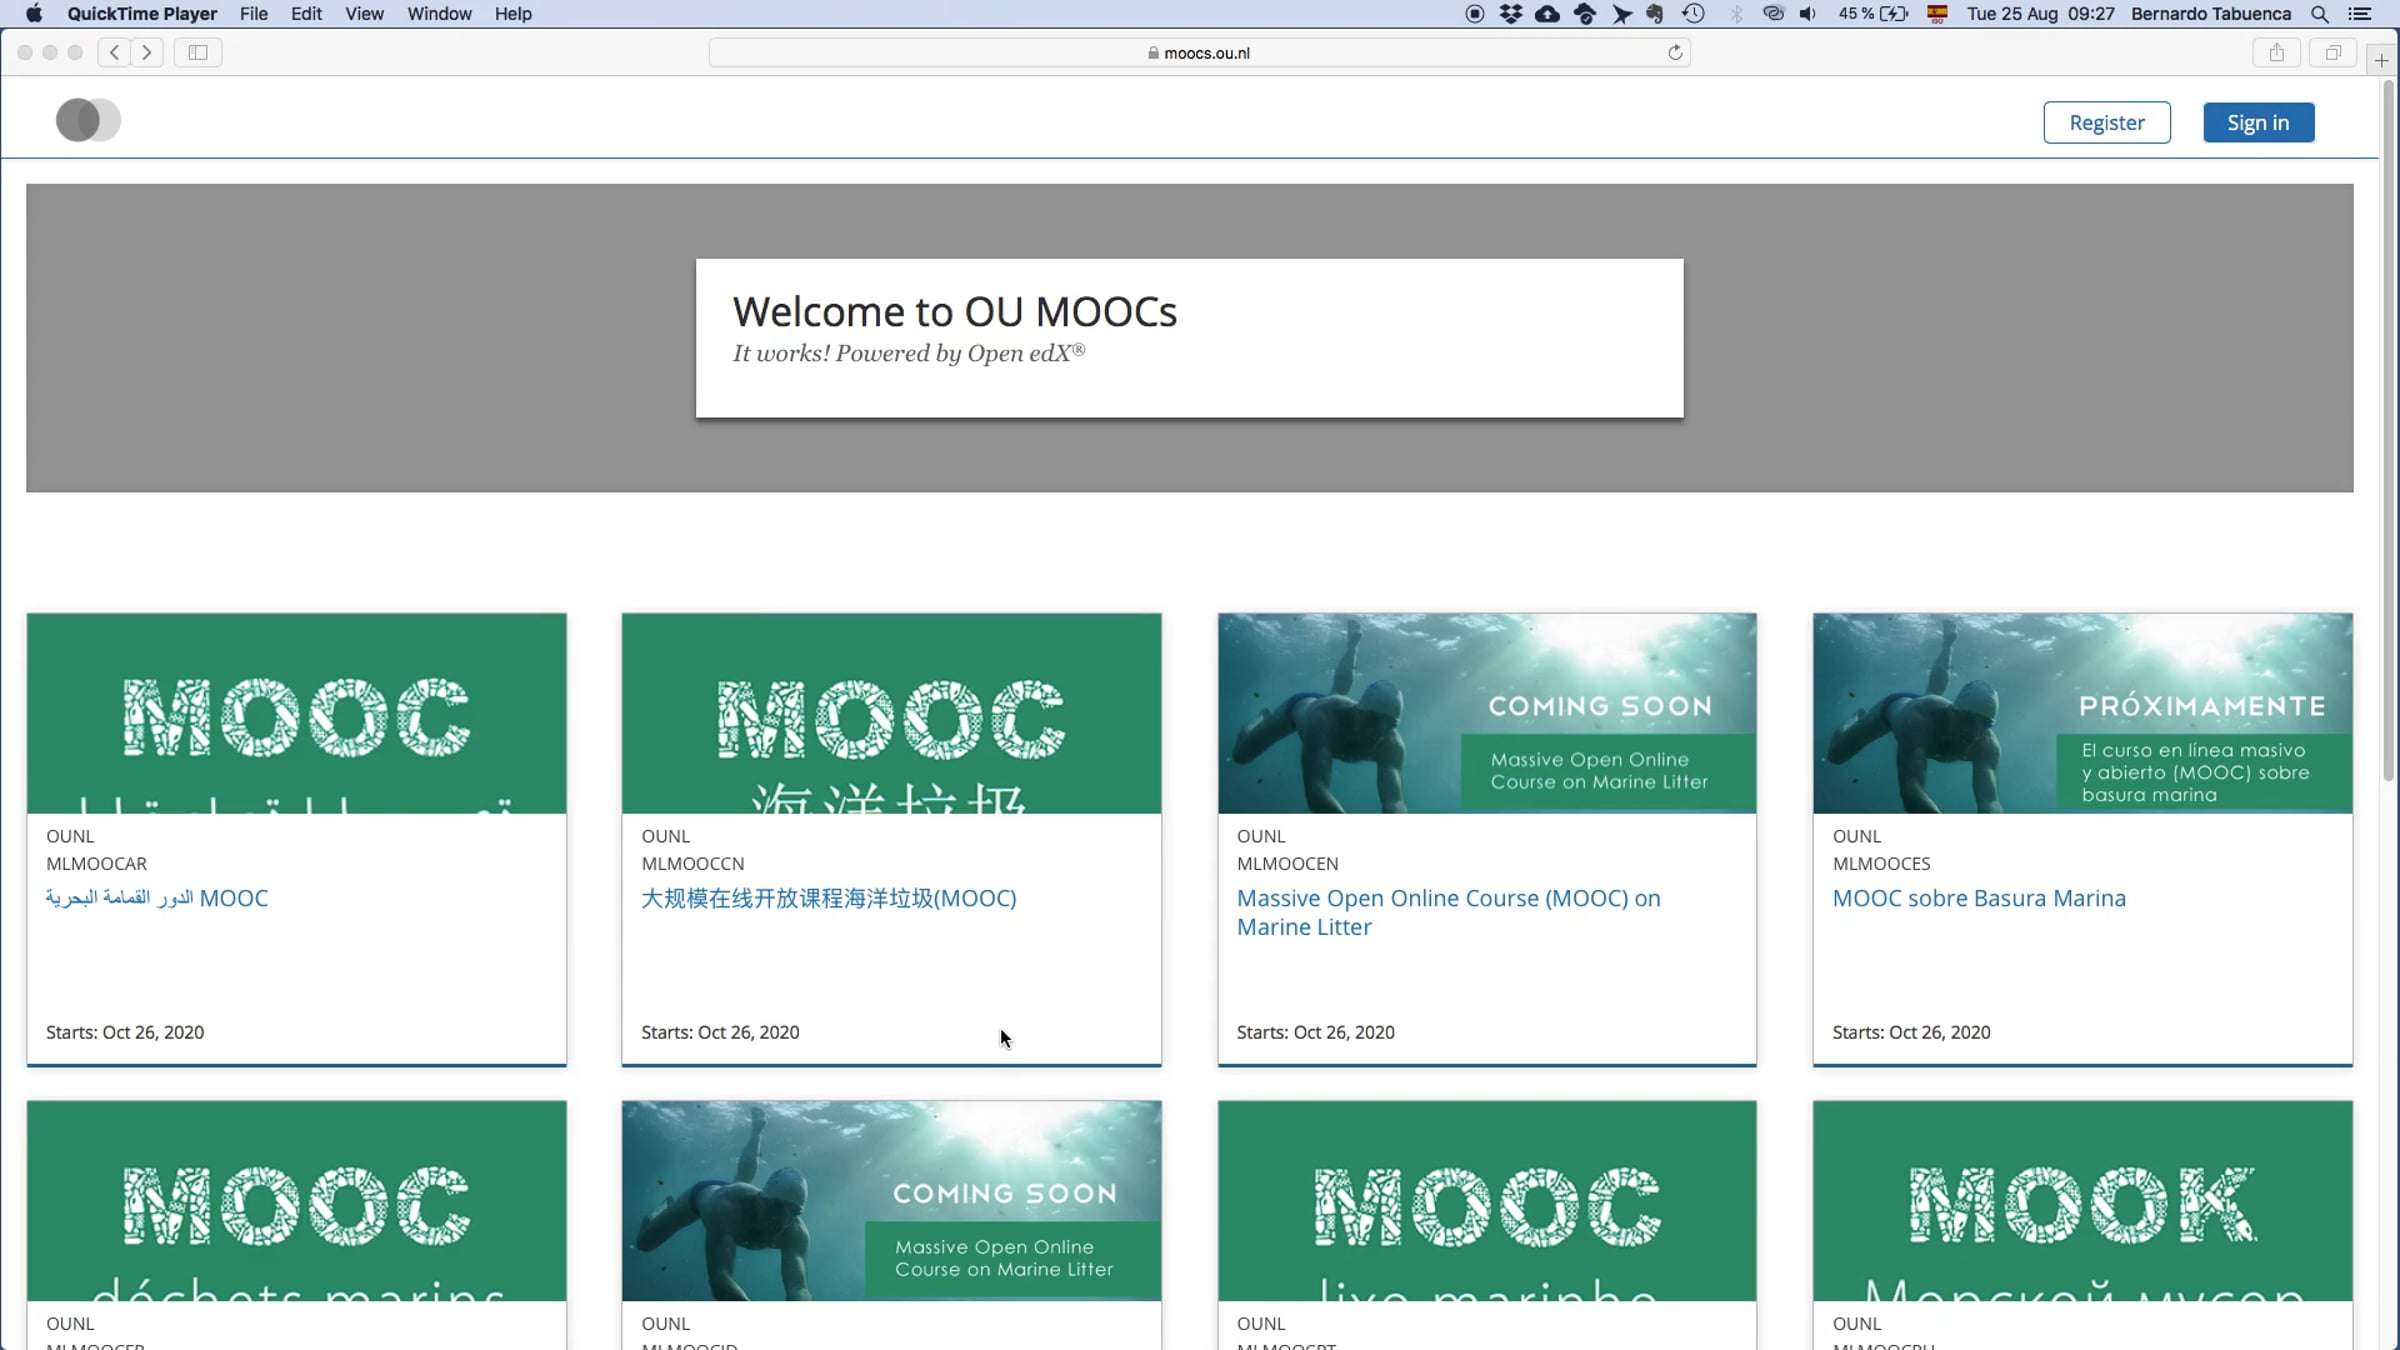
Task: Click the user name Bernardo Tabuenca
Action: [2211, 14]
